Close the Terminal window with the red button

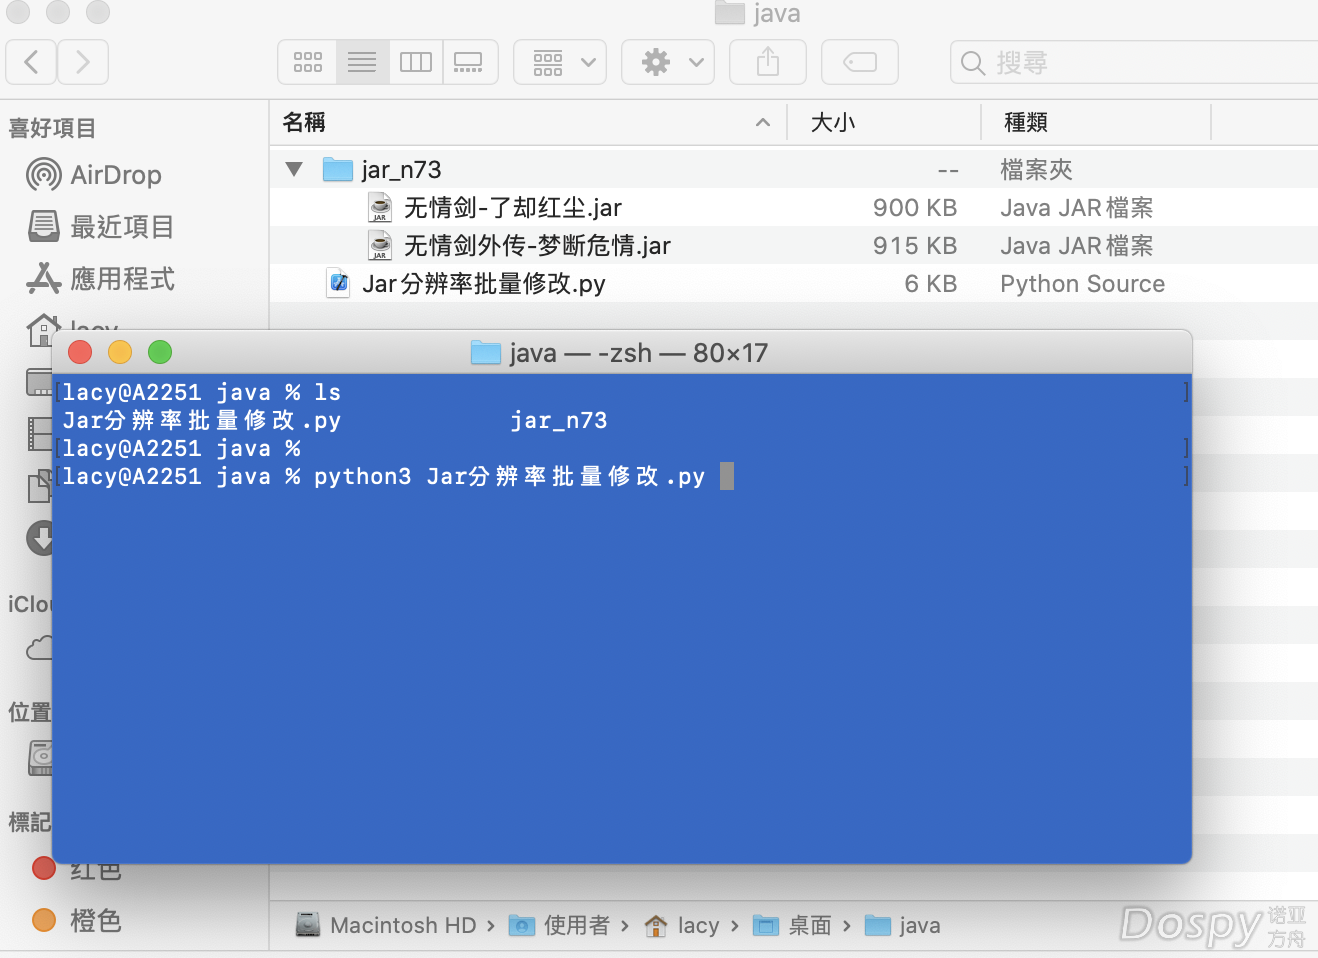point(80,352)
